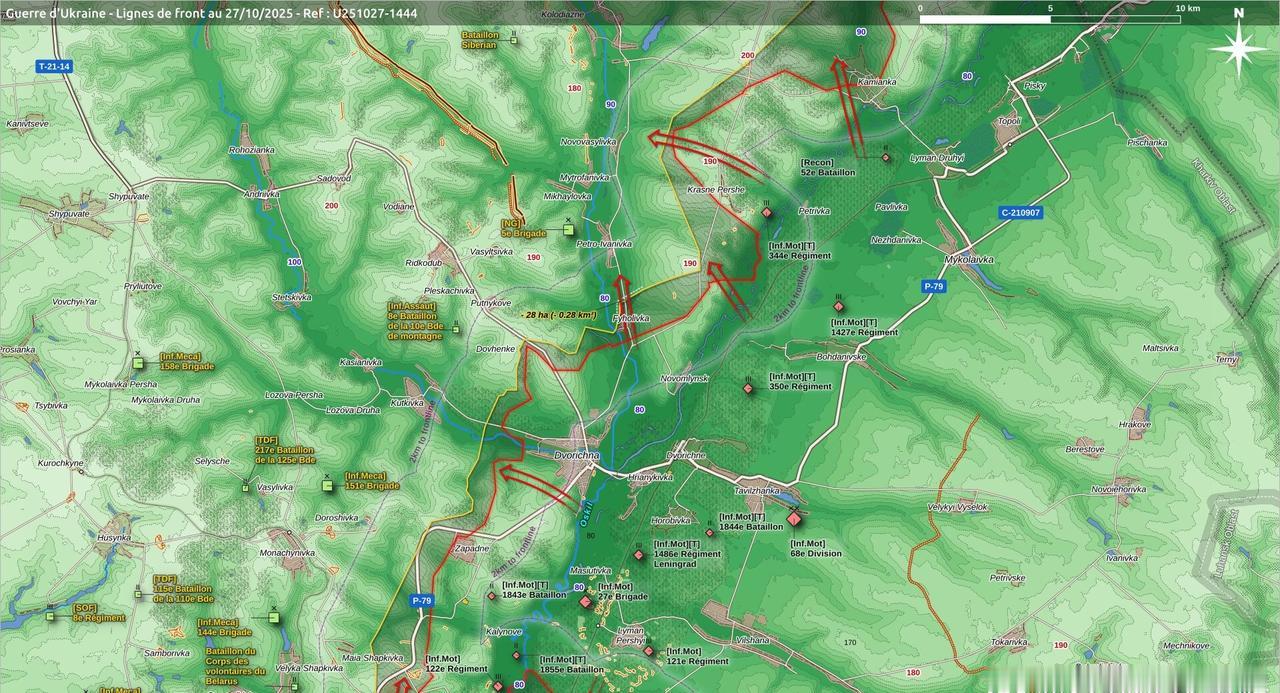Select the Pisky village label
This screenshot has height=693, width=1280.
tap(1034, 85)
